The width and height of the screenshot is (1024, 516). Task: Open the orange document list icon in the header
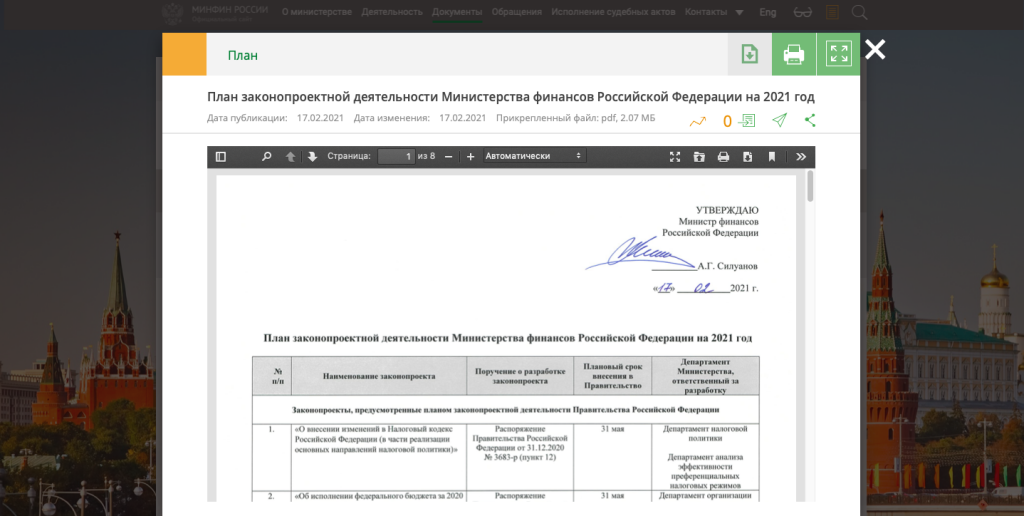832,12
